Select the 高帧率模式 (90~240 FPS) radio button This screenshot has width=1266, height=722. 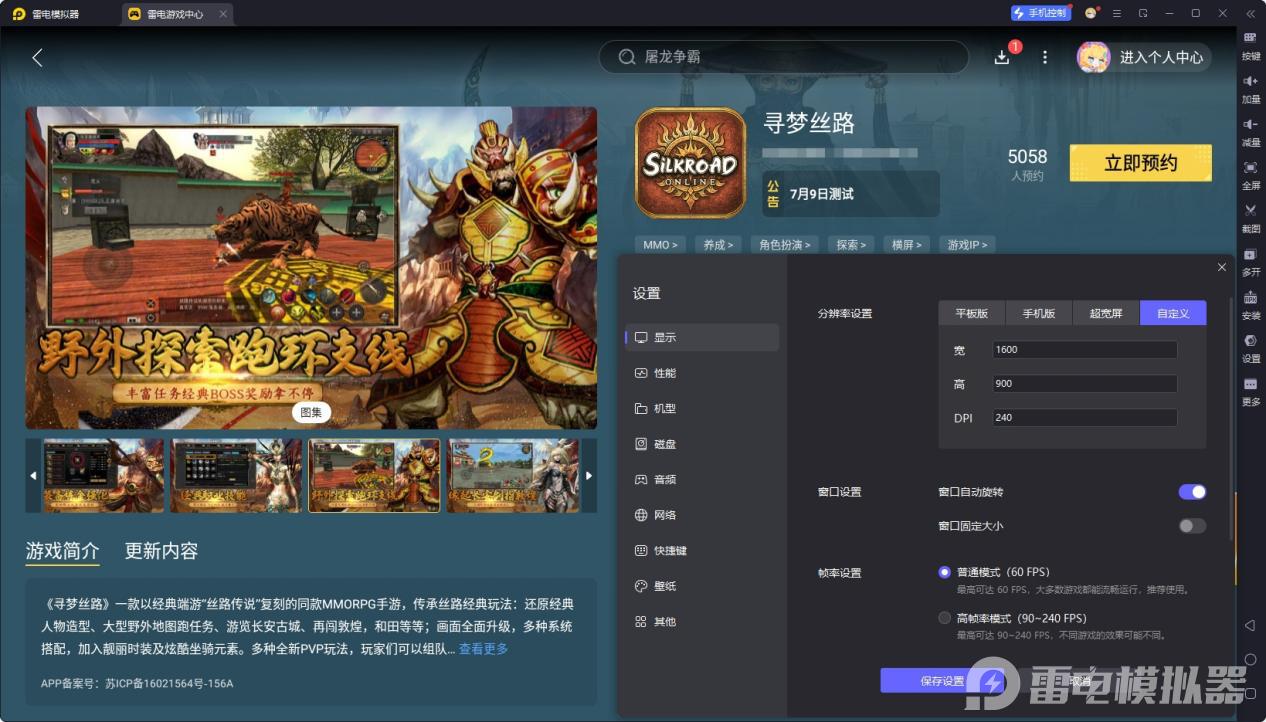[944, 618]
